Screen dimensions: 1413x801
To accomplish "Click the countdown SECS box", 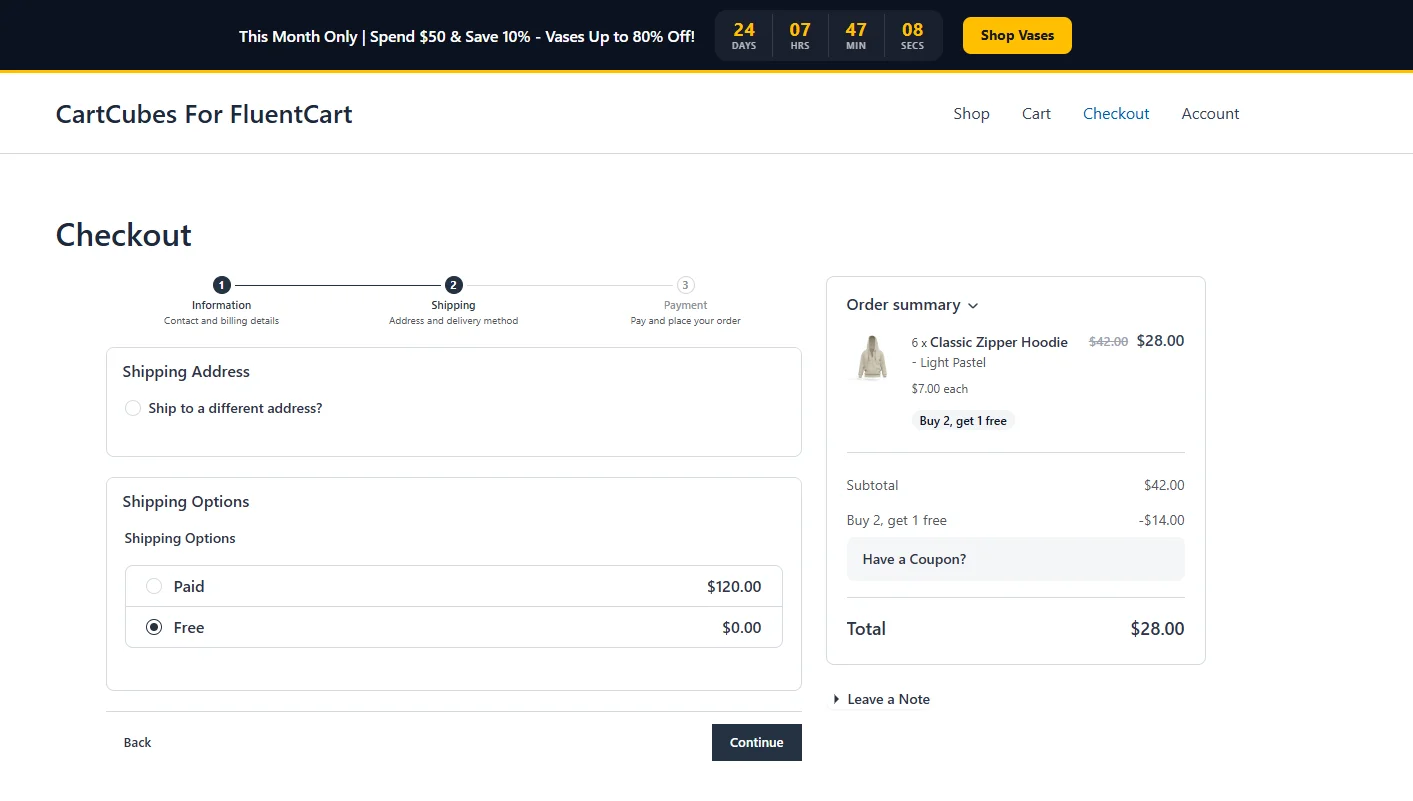I will 912,36.
